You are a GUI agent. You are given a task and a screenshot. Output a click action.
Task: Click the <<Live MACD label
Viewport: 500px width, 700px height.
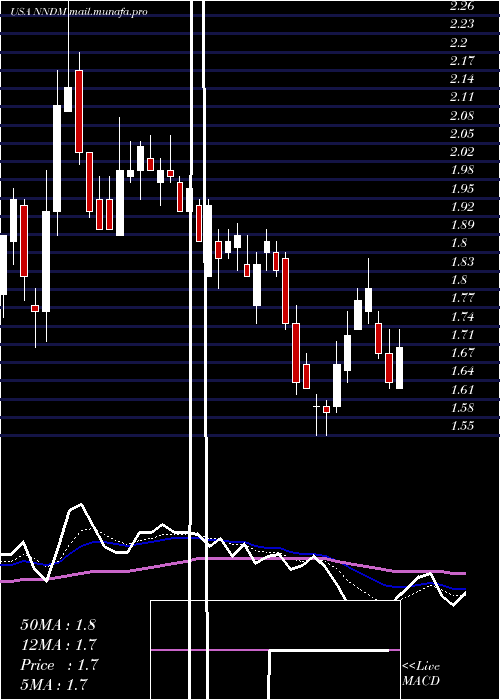pos(421,674)
